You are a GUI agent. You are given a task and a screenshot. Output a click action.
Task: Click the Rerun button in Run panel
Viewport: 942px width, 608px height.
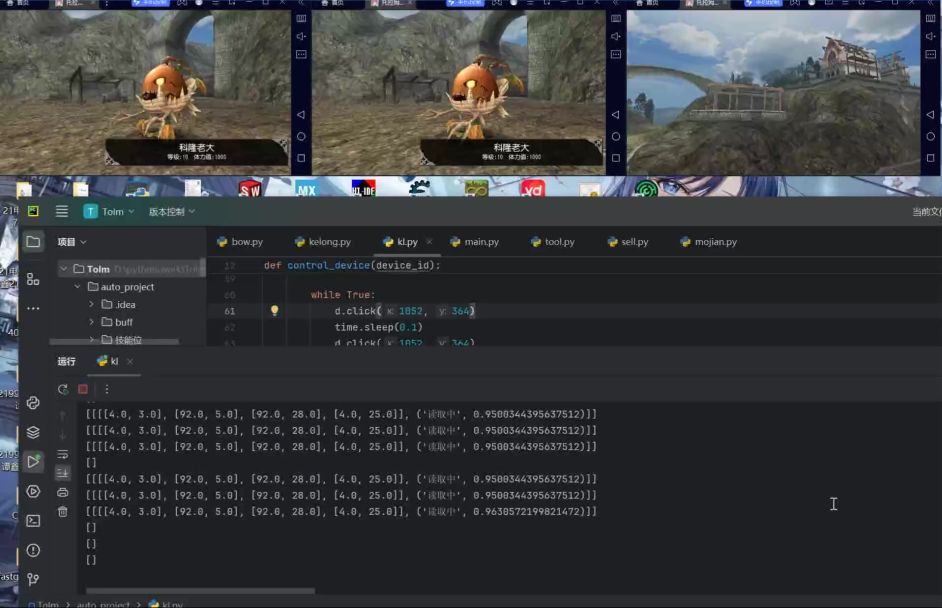(x=63, y=389)
